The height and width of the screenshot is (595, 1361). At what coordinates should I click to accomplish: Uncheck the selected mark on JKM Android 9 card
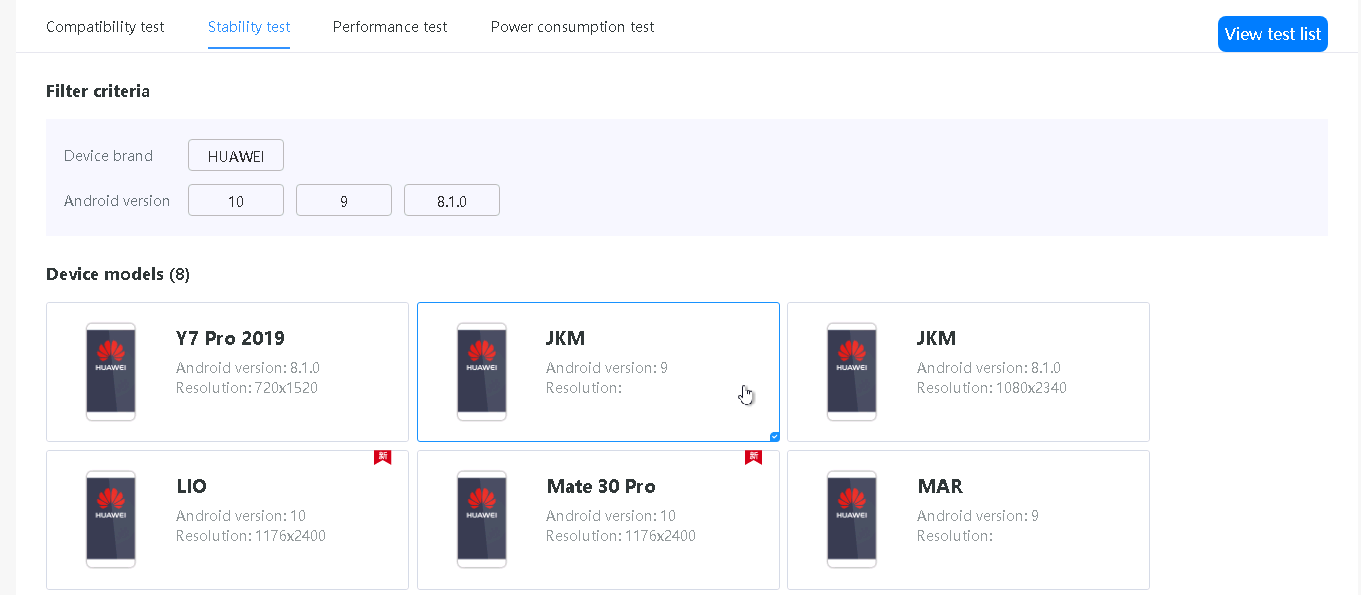tap(774, 436)
